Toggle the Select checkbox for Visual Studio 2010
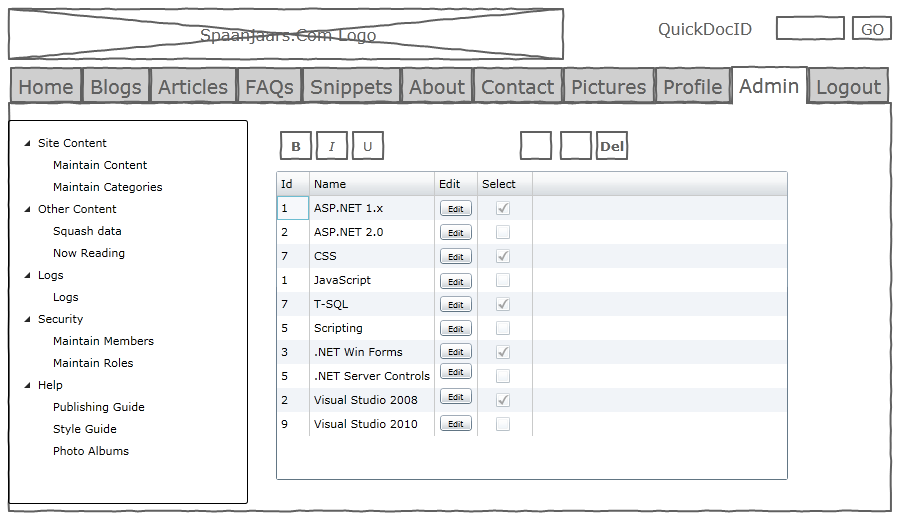The height and width of the screenshot is (520, 900). click(x=503, y=424)
